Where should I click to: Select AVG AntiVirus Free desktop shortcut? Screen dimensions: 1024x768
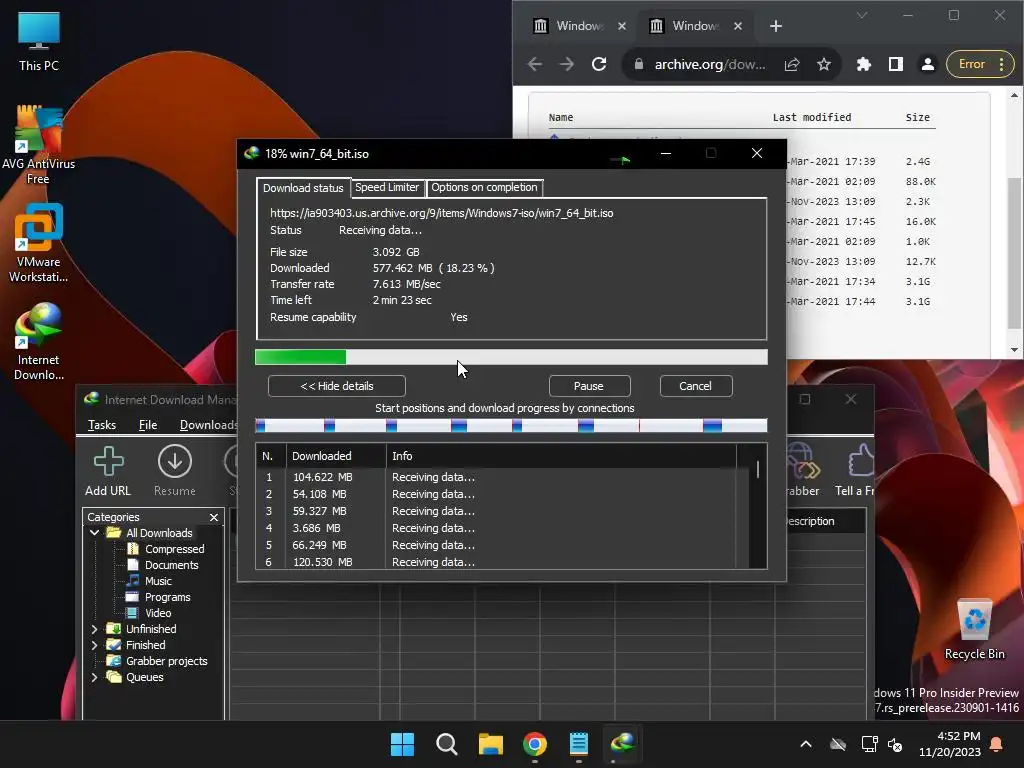coord(39,145)
